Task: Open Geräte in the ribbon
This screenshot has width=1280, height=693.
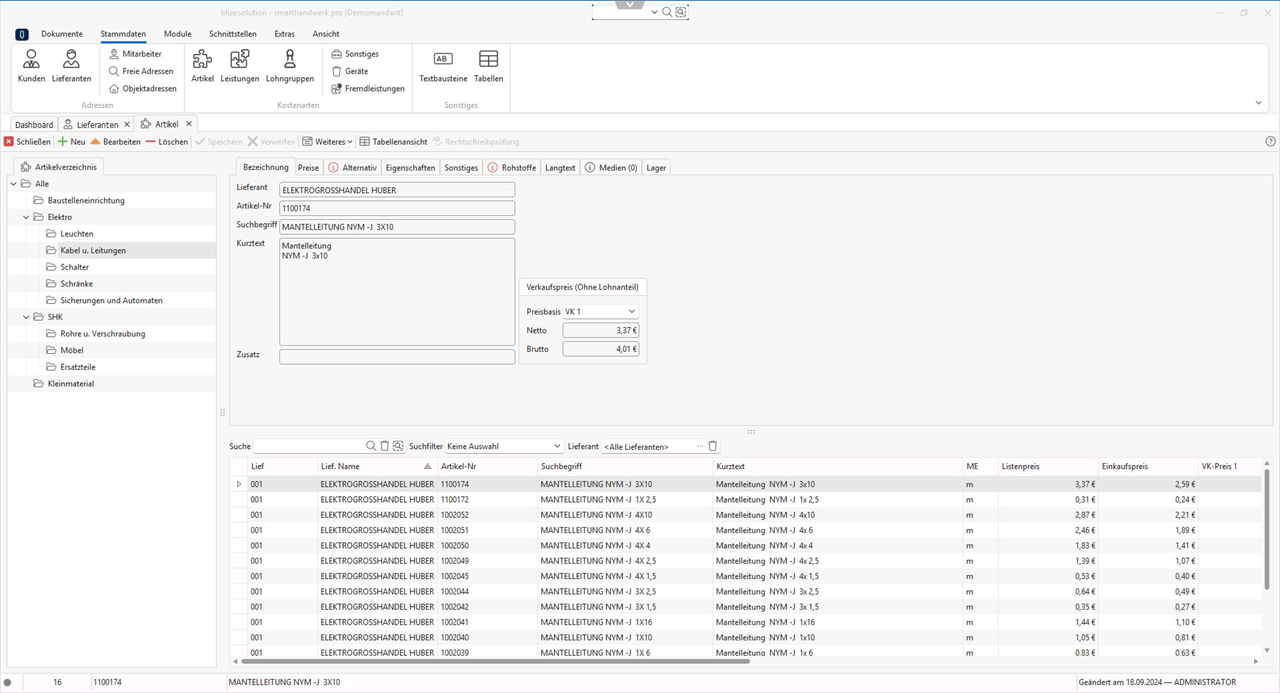Action: click(350, 71)
